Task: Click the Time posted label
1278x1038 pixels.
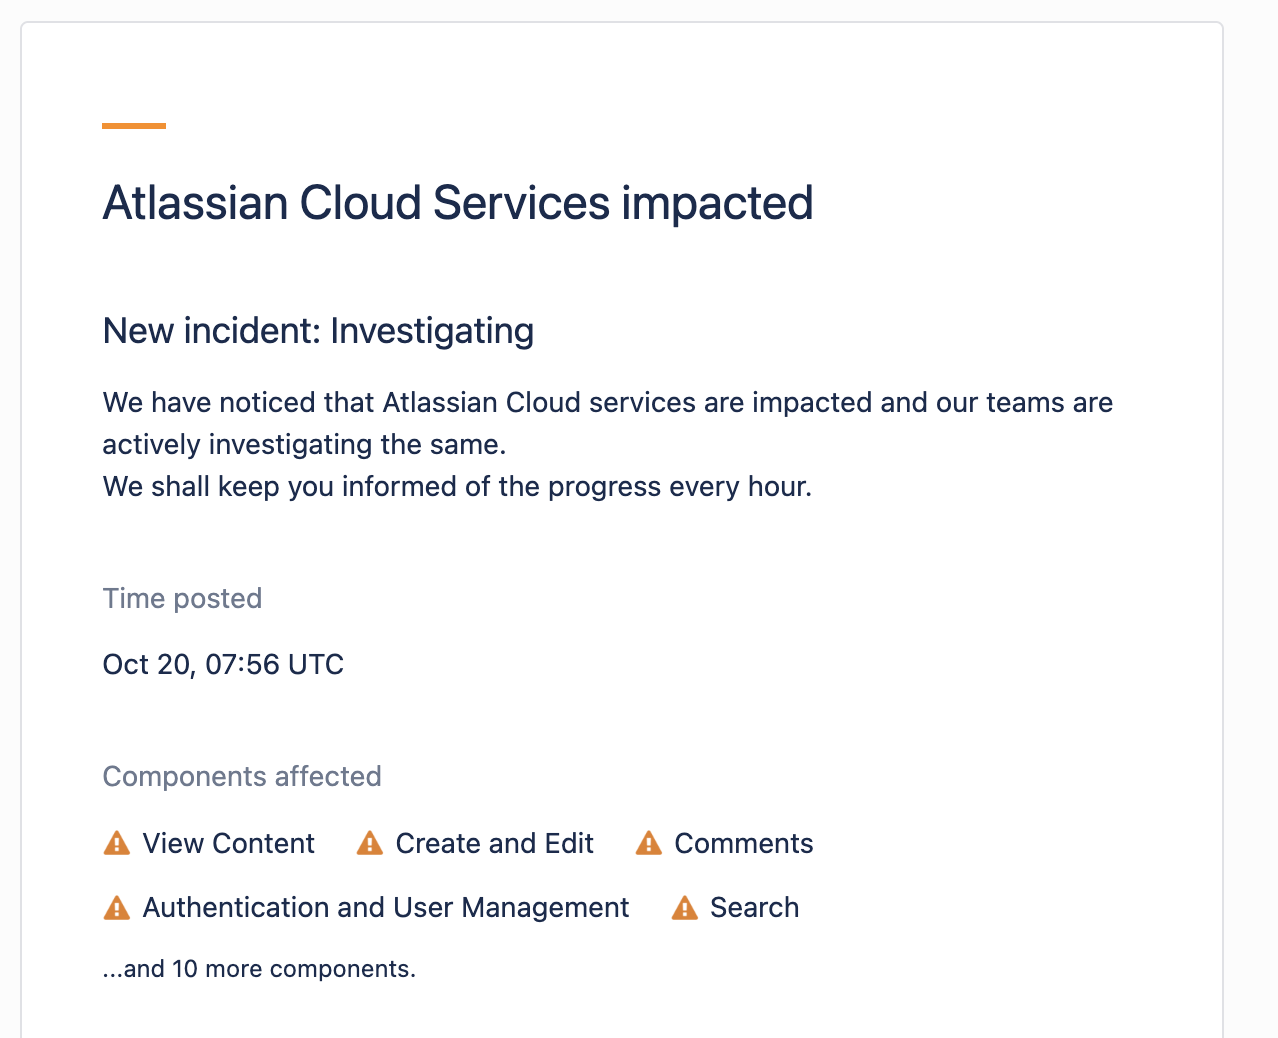Action: coord(182,599)
